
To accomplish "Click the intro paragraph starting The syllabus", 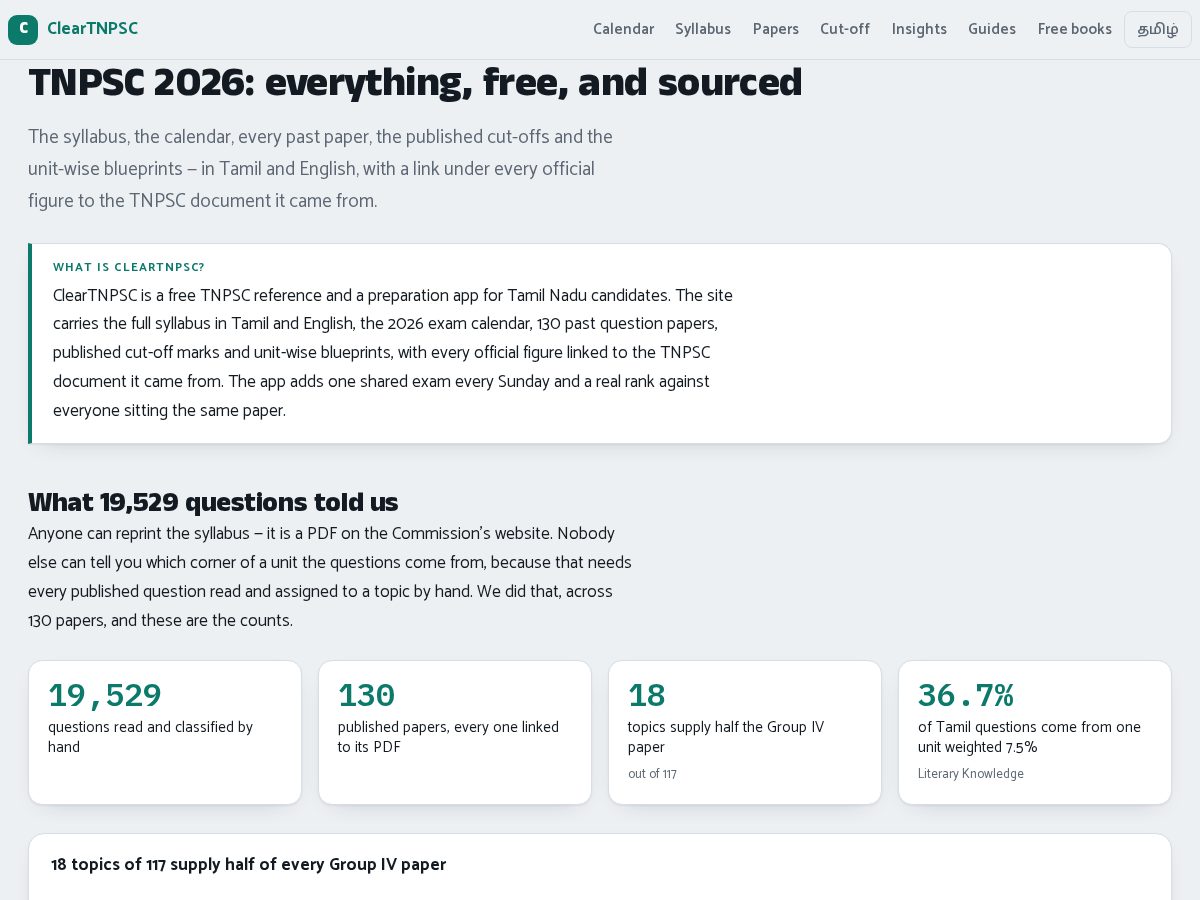I will tap(320, 168).
